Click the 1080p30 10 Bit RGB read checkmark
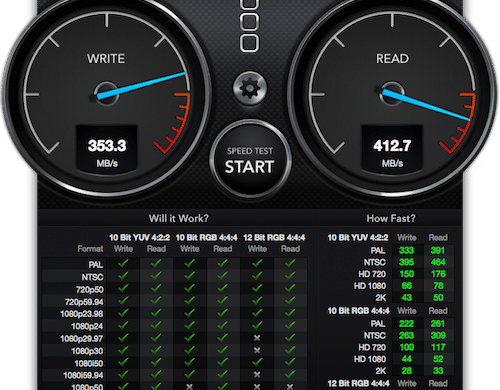The image size is (500, 390). [222, 350]
